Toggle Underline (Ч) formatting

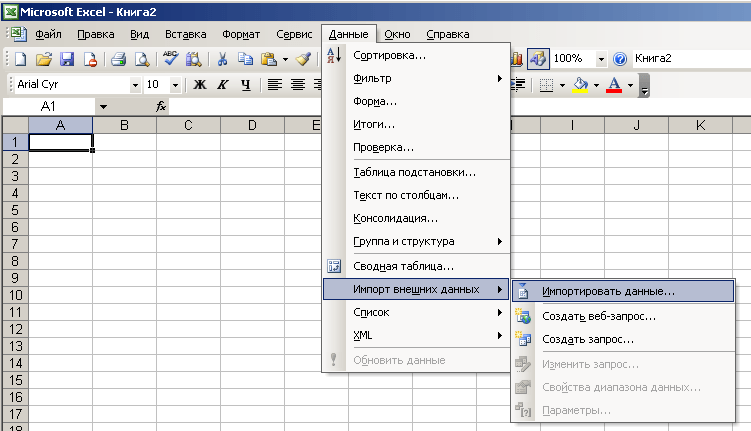(x=246, y=85)
